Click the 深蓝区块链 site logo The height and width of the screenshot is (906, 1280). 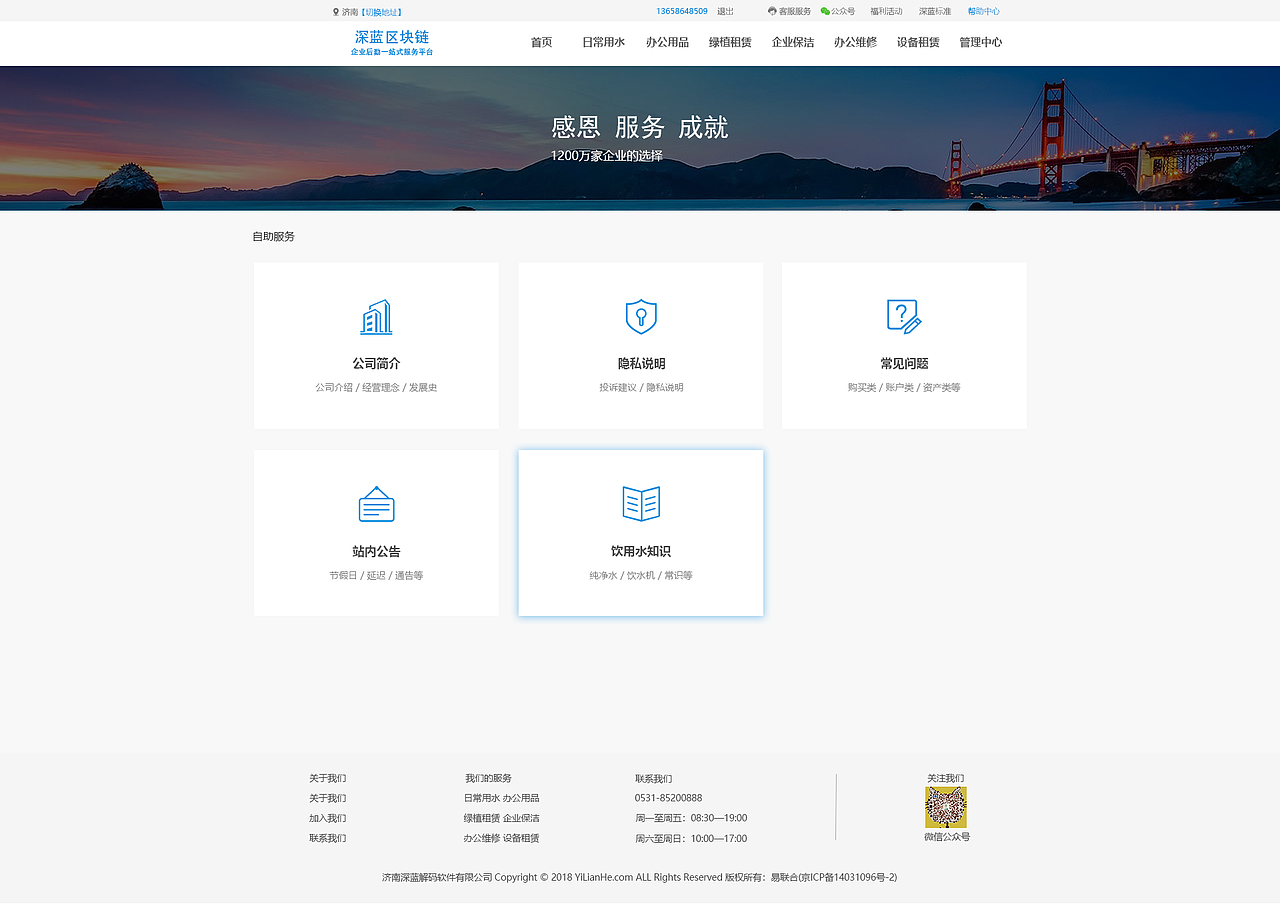pyautogui.click(x=390, y=42)
